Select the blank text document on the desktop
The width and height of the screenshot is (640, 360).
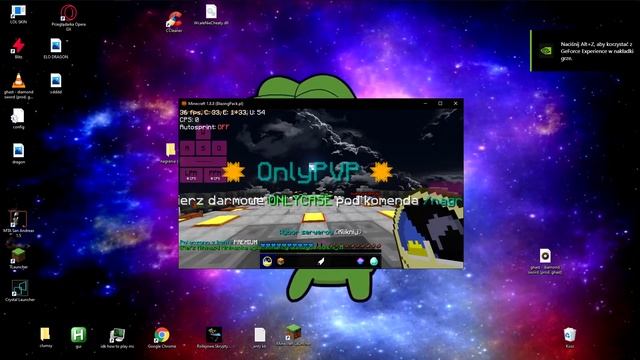click(x=260, y=338)
